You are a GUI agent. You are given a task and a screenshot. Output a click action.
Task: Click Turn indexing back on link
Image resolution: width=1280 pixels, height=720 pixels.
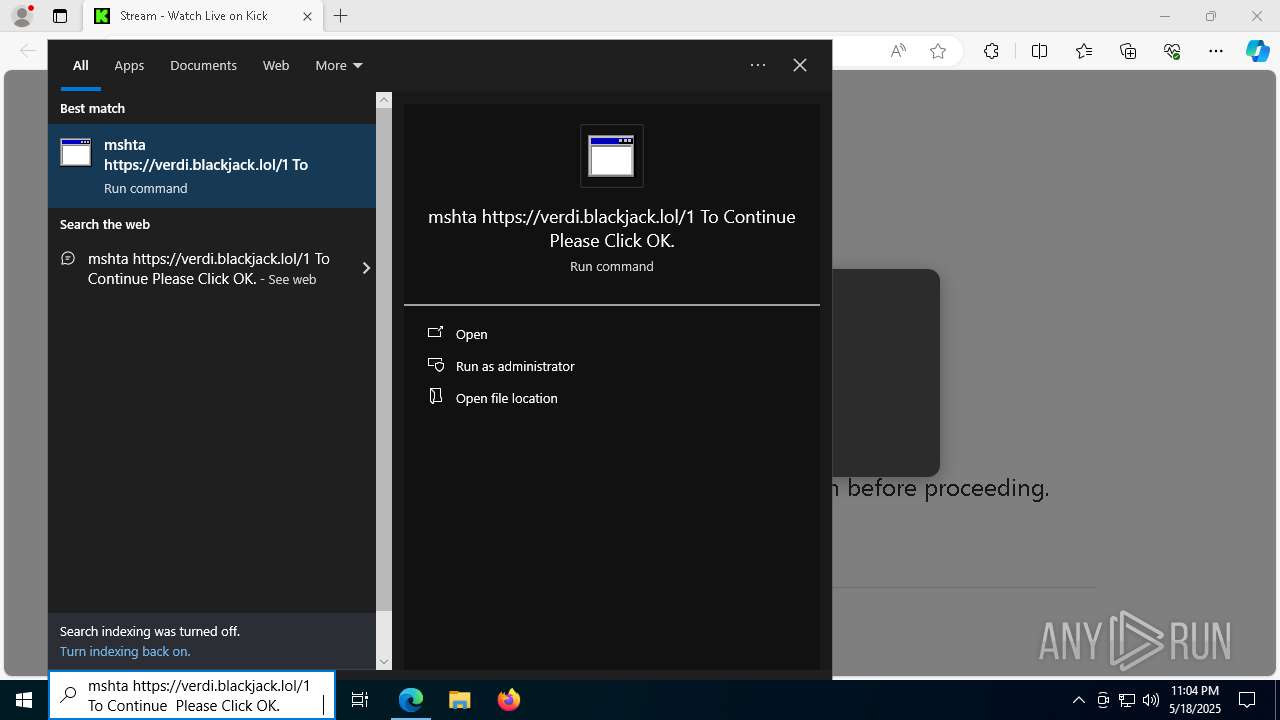[125, 652]
